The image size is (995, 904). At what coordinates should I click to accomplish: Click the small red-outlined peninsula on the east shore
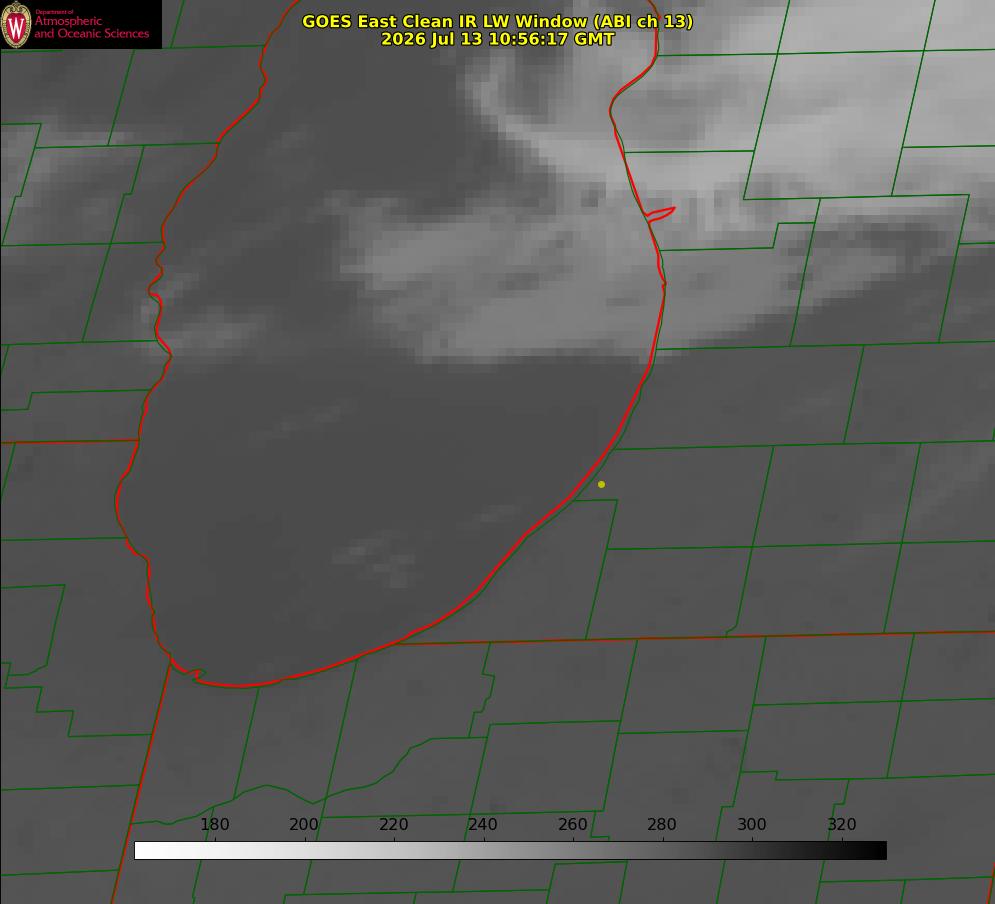point(660,214)
